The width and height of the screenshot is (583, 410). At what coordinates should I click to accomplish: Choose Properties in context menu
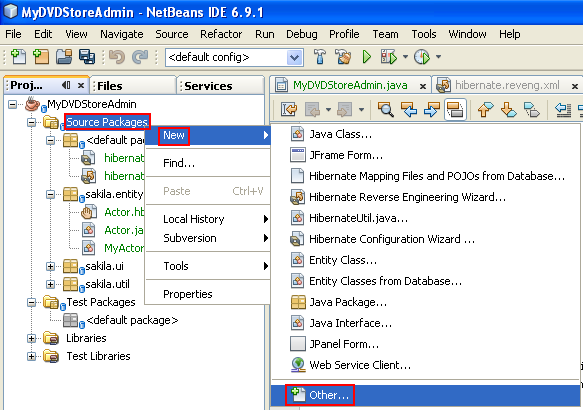[x=207, y=294]
